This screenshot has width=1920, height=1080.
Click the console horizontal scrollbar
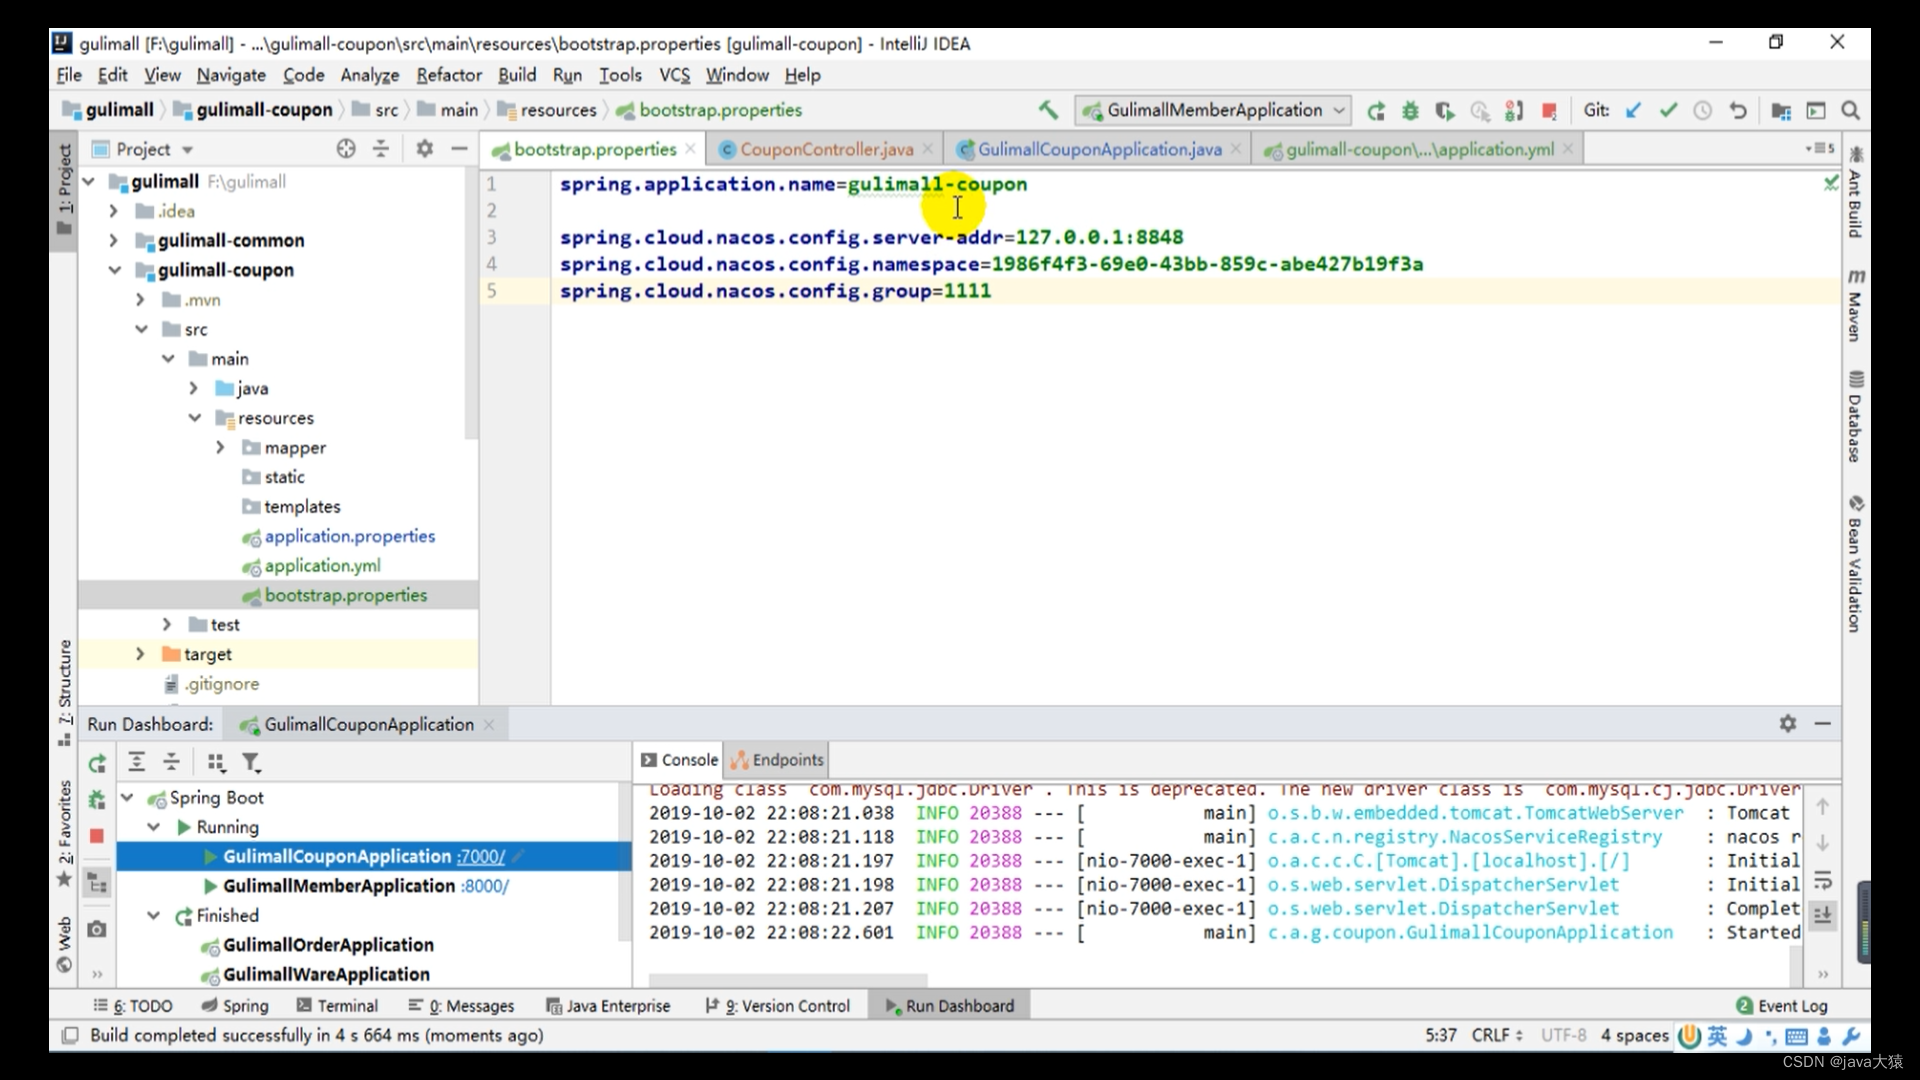(x=788, y=979)
